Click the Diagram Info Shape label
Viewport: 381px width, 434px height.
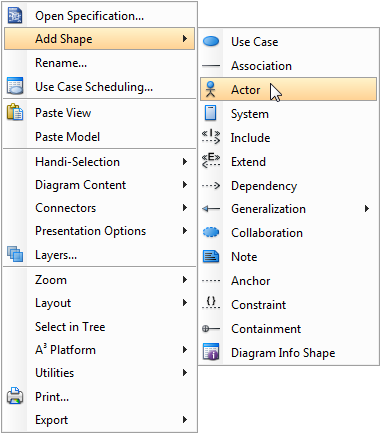[283, 353]
